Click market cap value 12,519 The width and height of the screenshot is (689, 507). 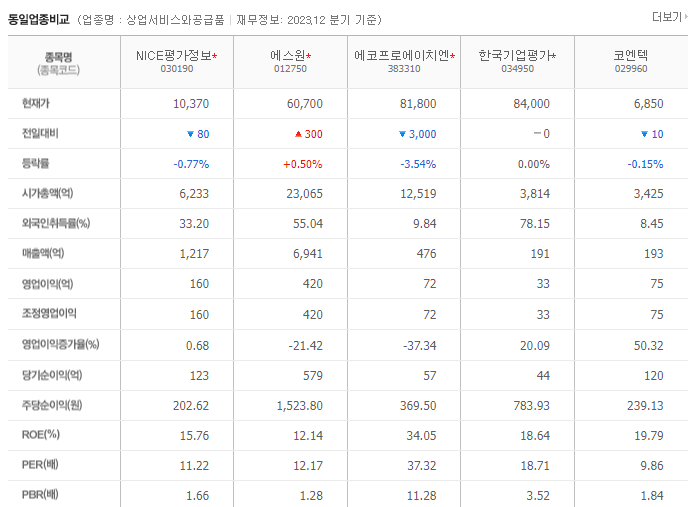418,194
